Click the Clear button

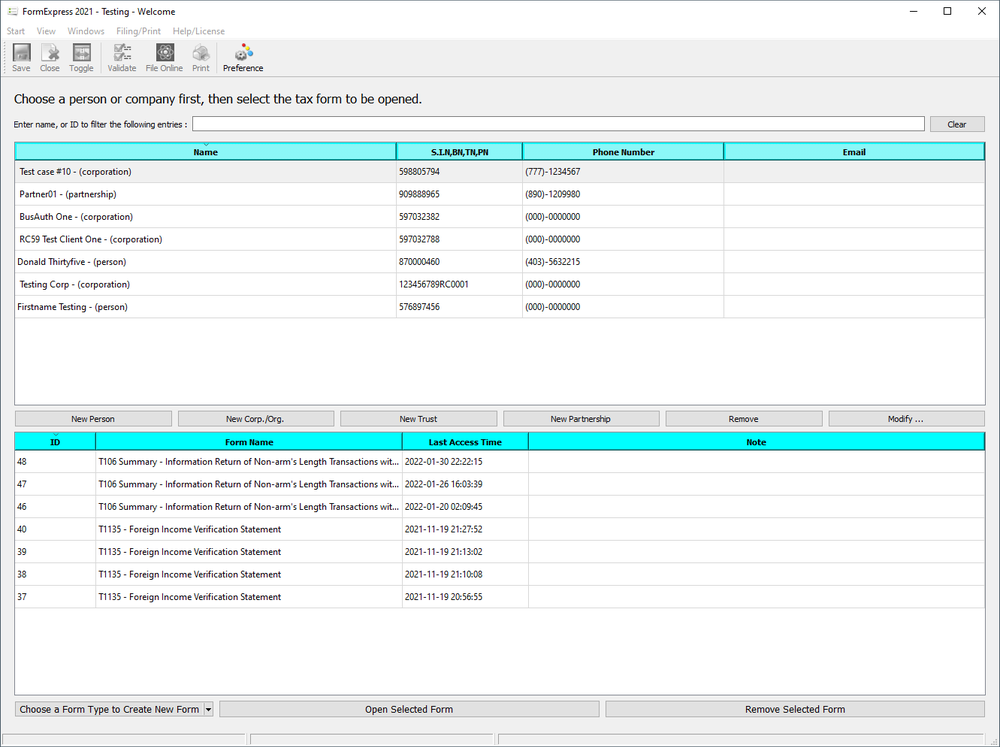(x=956, y=122)
